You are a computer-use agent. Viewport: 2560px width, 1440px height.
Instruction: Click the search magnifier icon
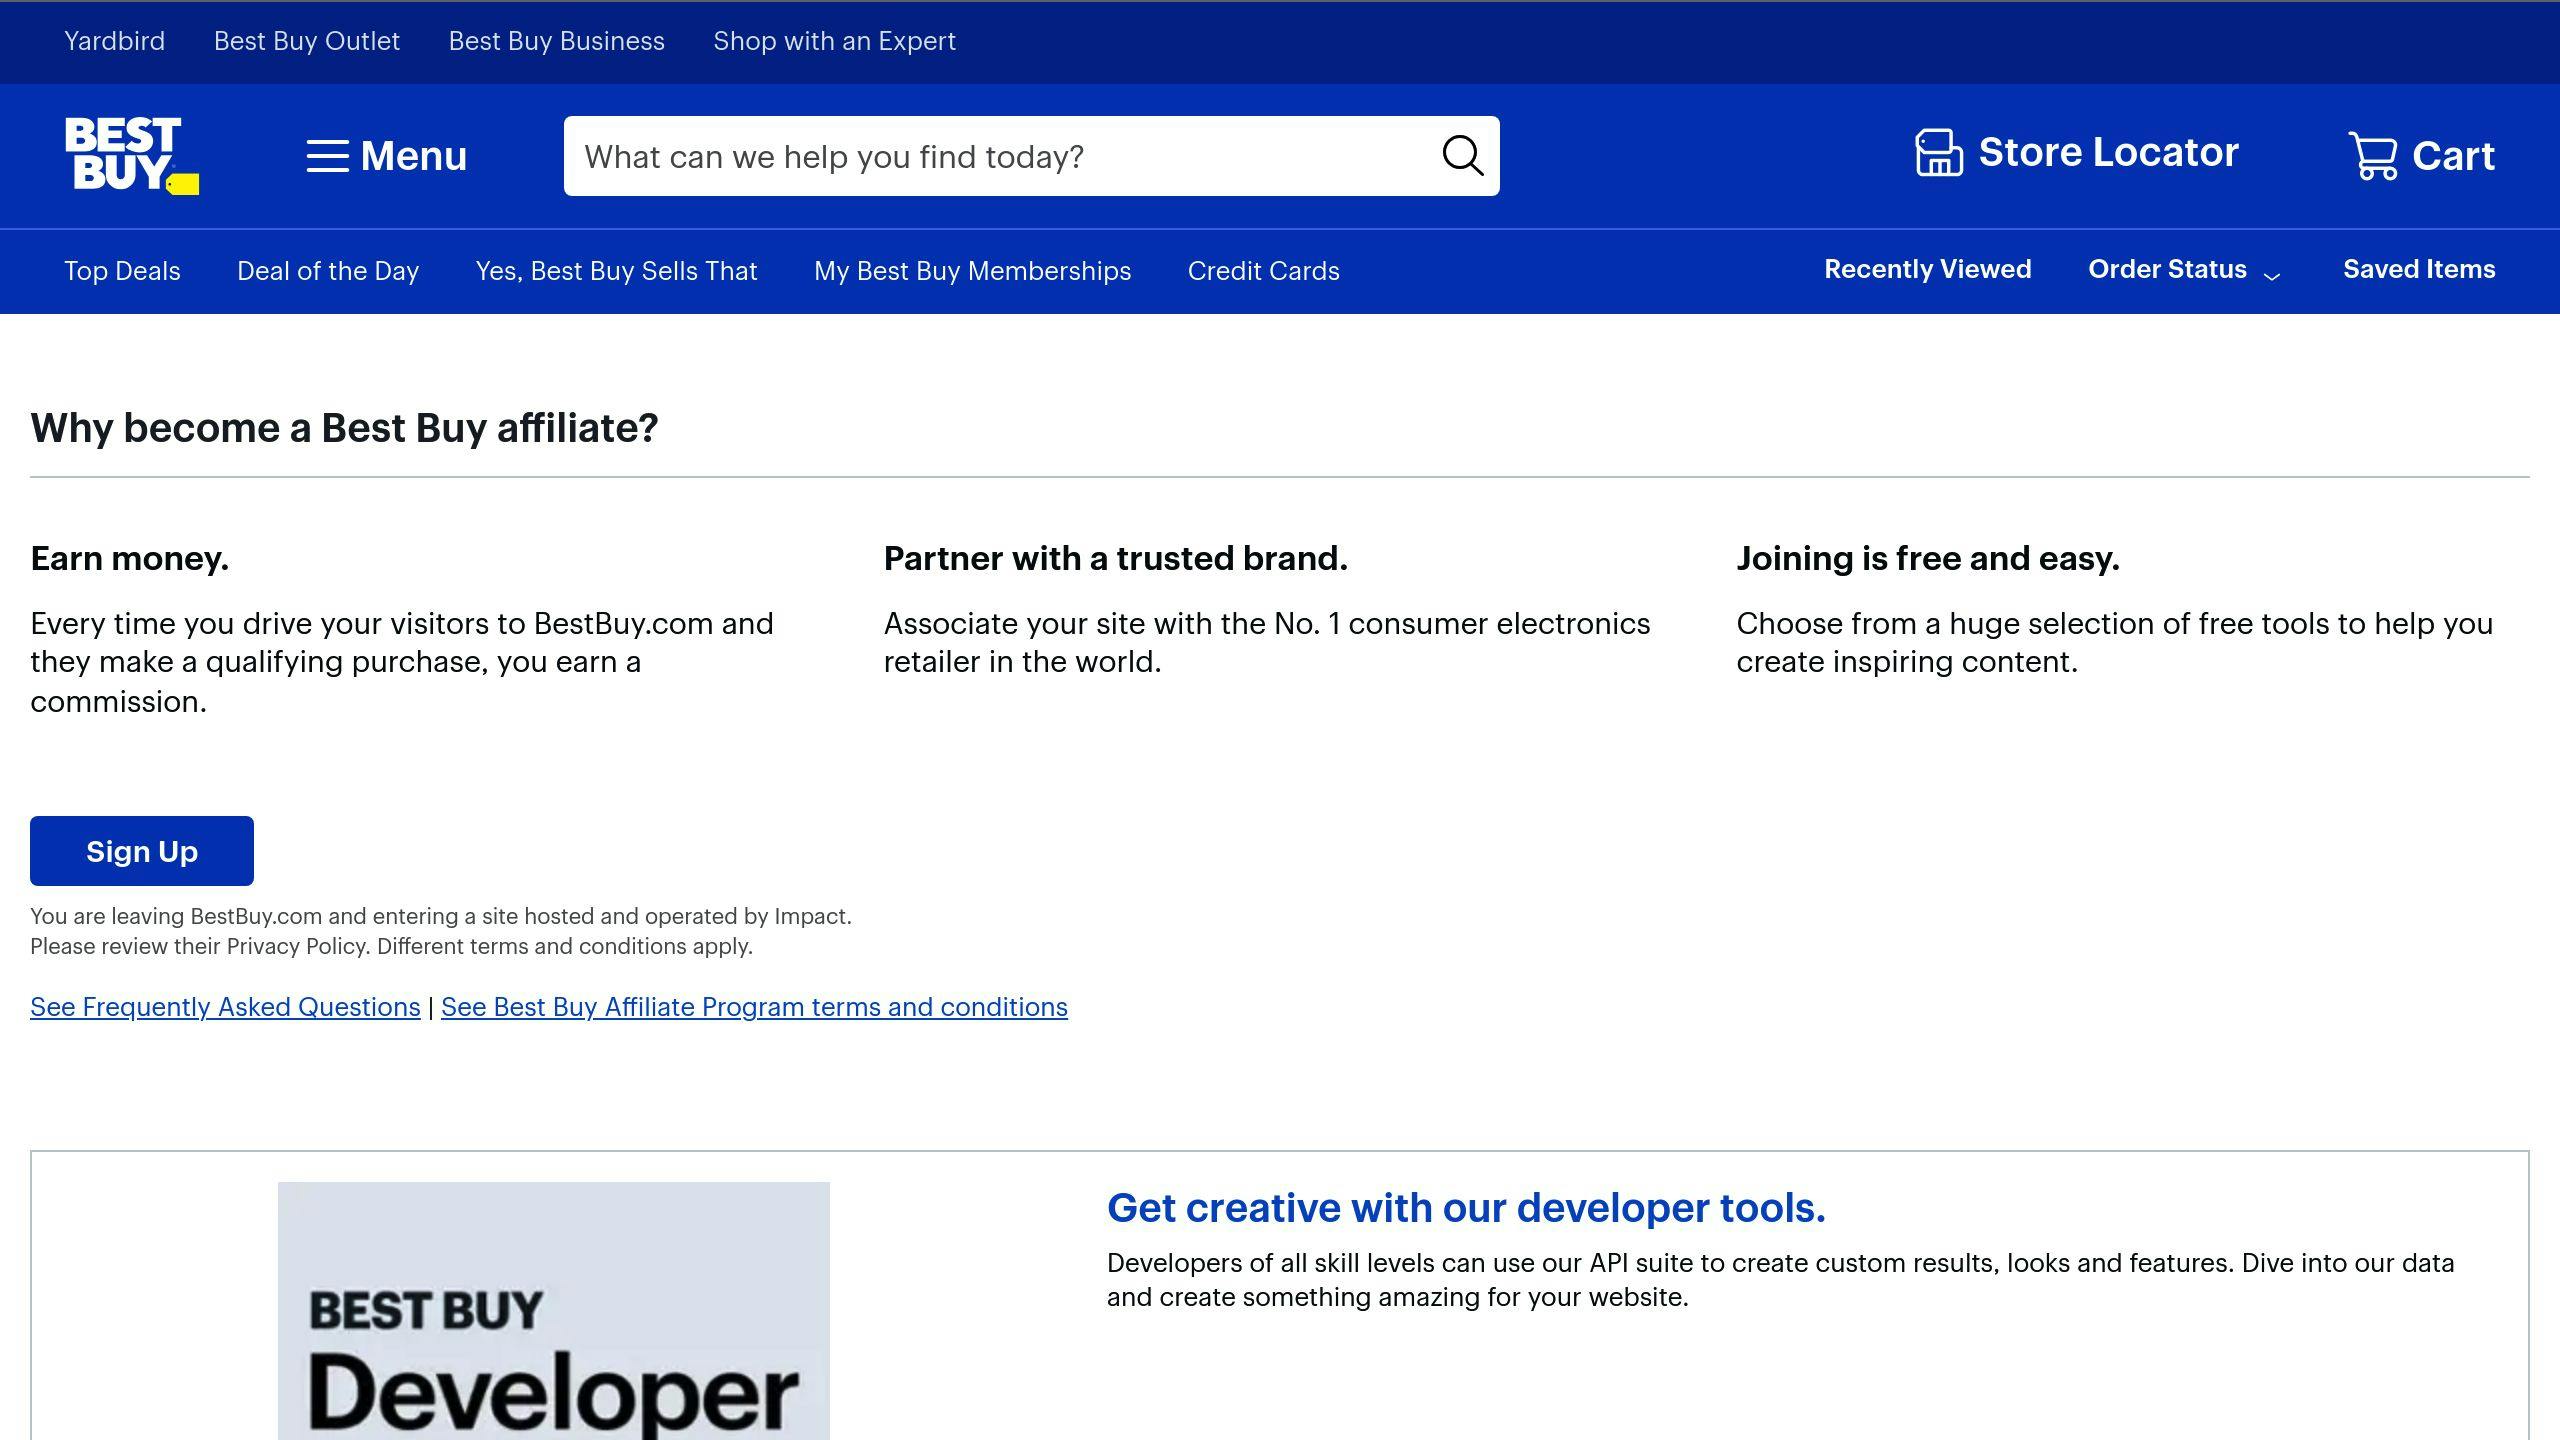(1462, 156)
